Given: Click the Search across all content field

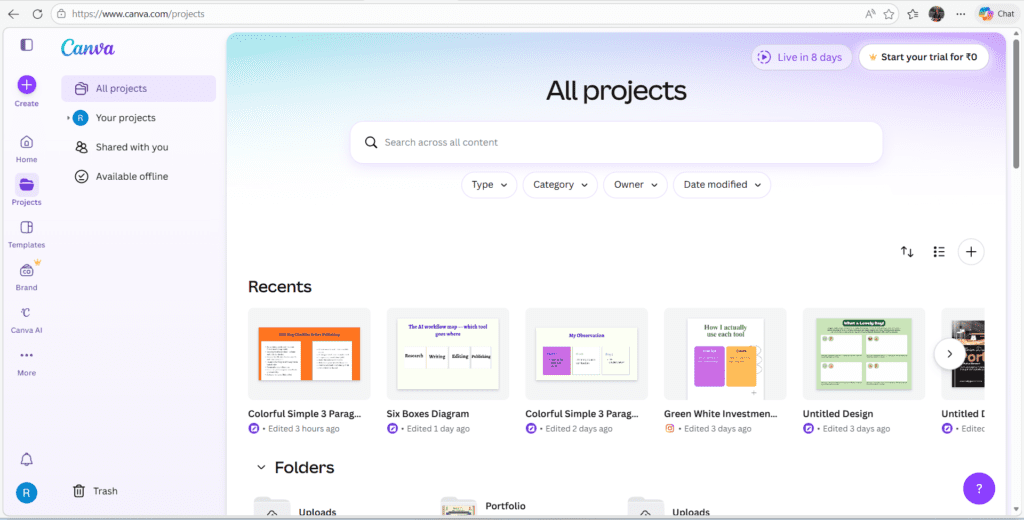Looking at the screenshot, I should click(616, 142).
